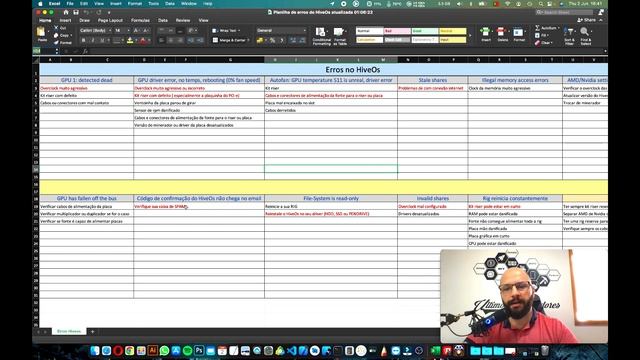The height and width of the screenshot is (360, 640).
Task: Select the 'Stale shares' header cell
Action: click(433, 80)
